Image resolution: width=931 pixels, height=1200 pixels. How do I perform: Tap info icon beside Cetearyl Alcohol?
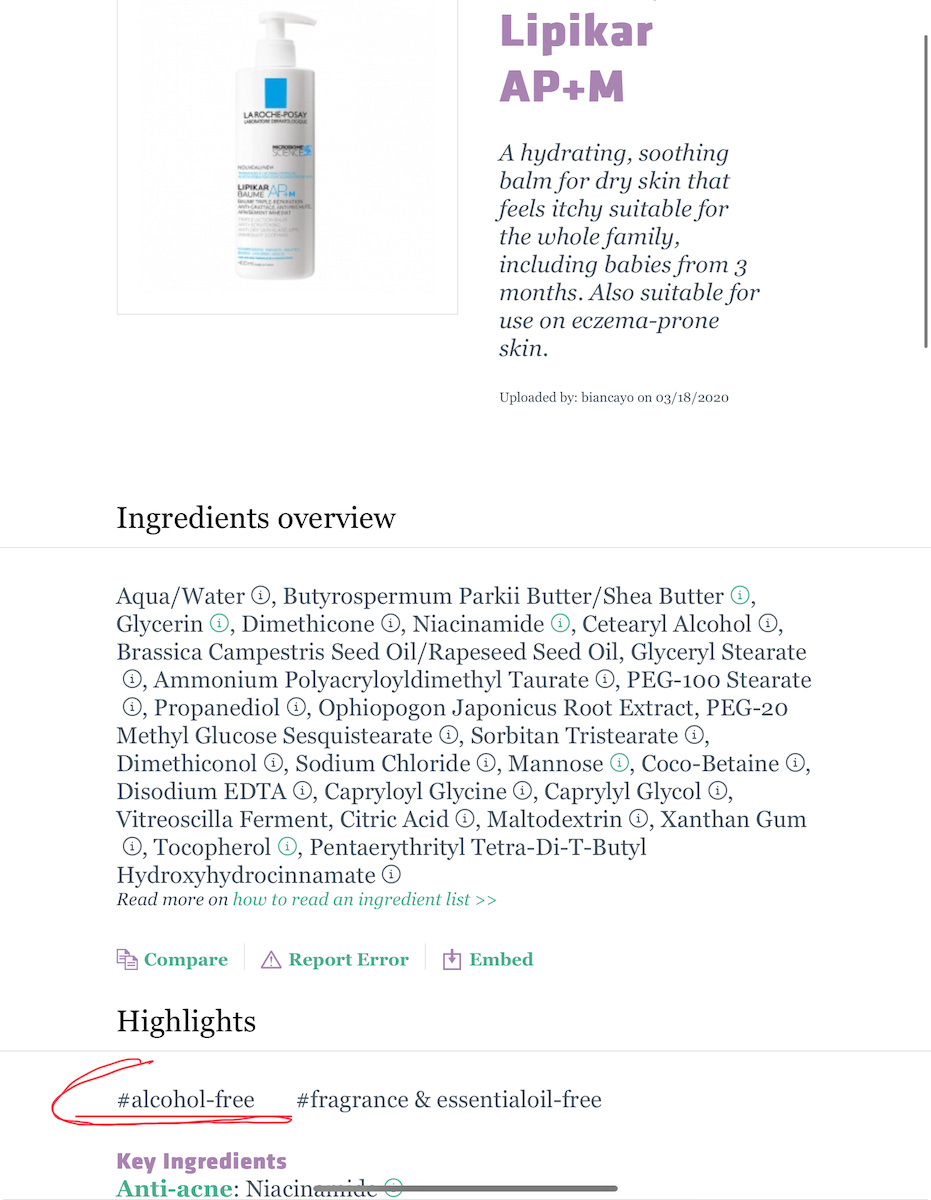767,625
